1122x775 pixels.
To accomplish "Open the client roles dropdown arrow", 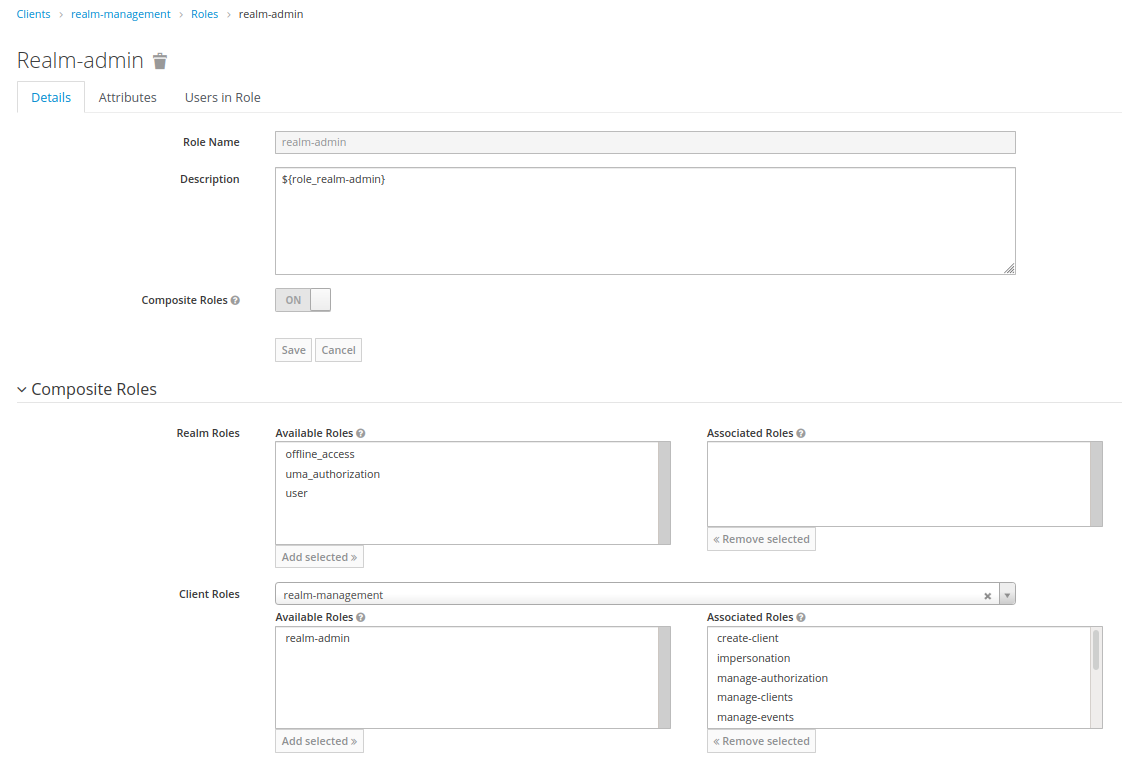I will 1008,593.
